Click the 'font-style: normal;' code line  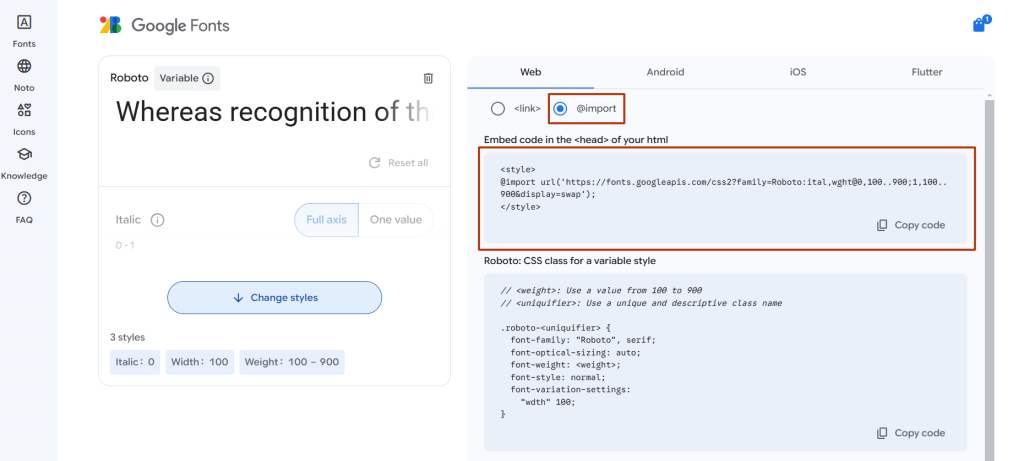(558, 377)
